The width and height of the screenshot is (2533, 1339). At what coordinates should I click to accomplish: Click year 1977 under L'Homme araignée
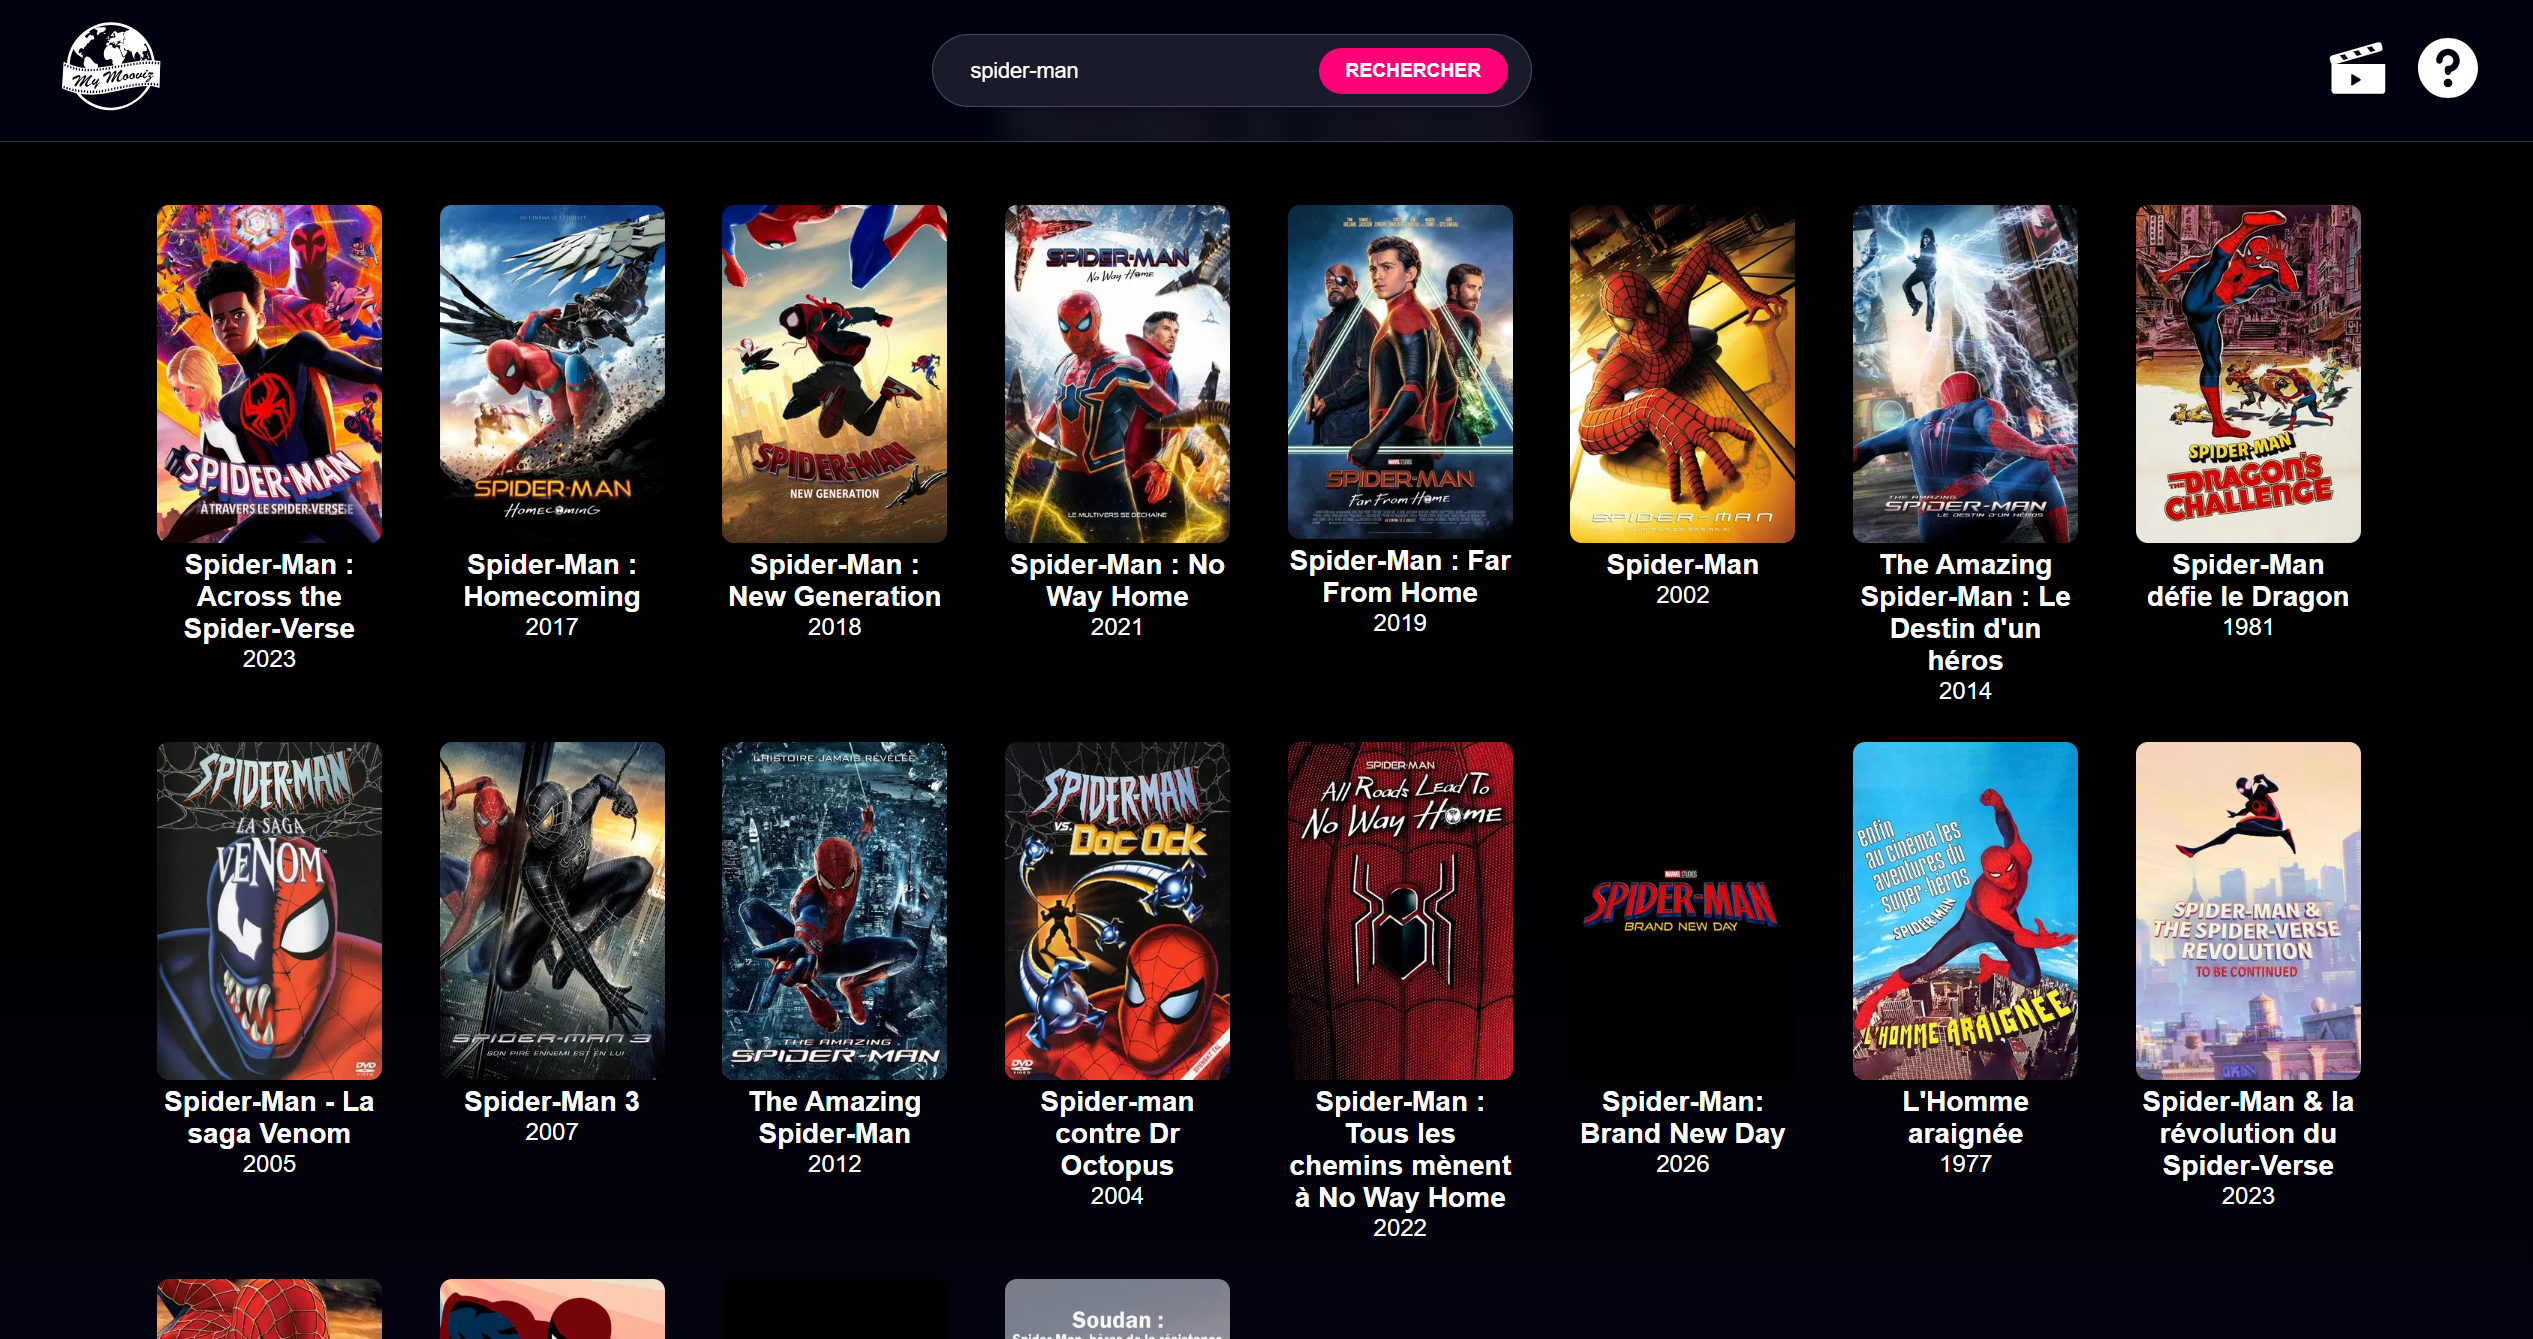[1965, 1164]
